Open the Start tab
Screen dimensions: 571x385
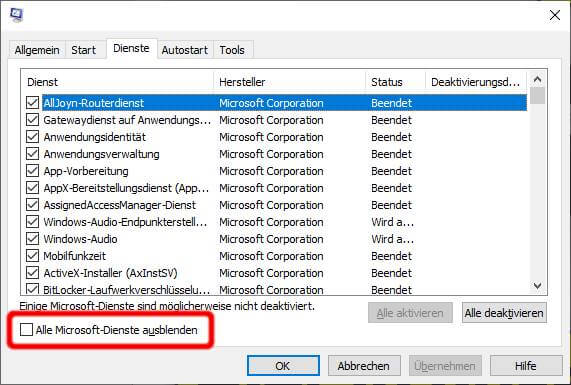pos(83,50)
